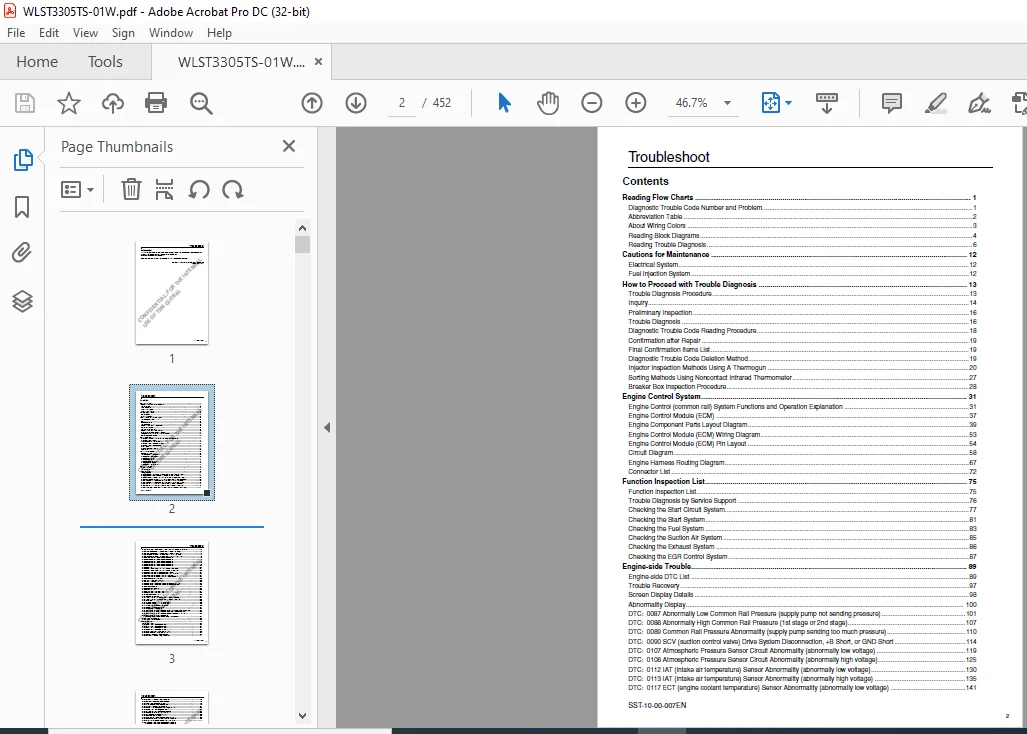Delete selected page with trash icon
This screenshot has width=1027, height=734.
point(131,190)
